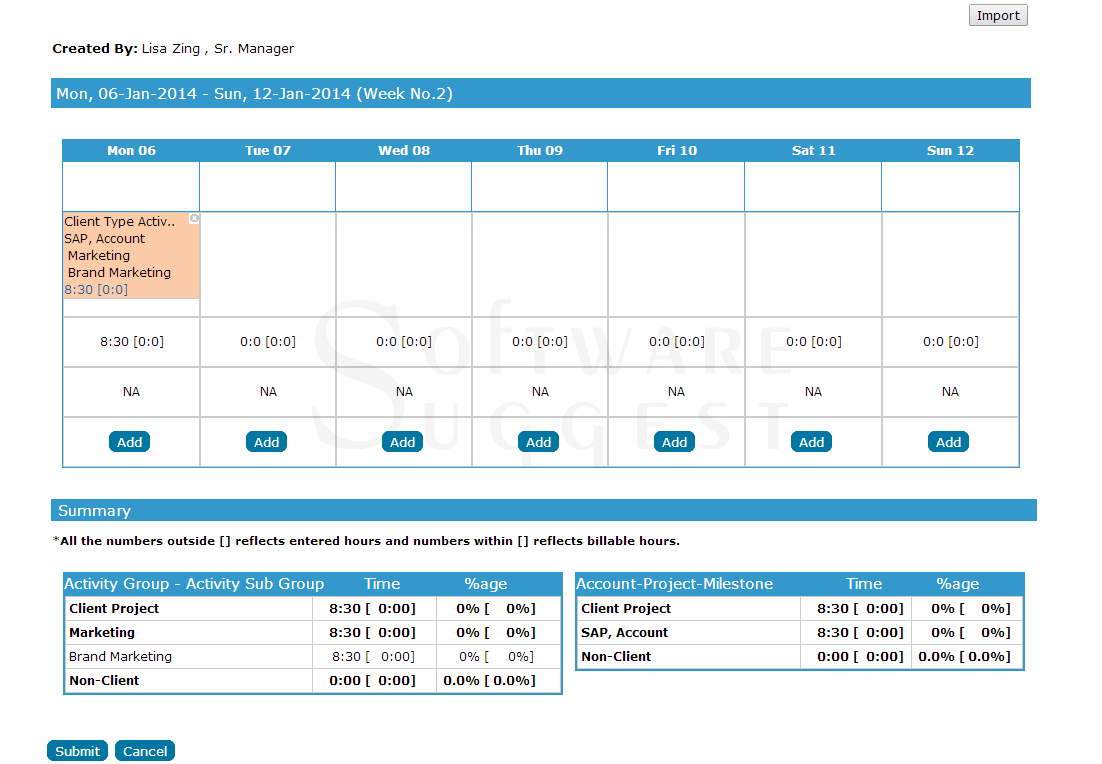Add a new entry under Thu 09
The image size is (1102, 764).
(x=538, y=441)
